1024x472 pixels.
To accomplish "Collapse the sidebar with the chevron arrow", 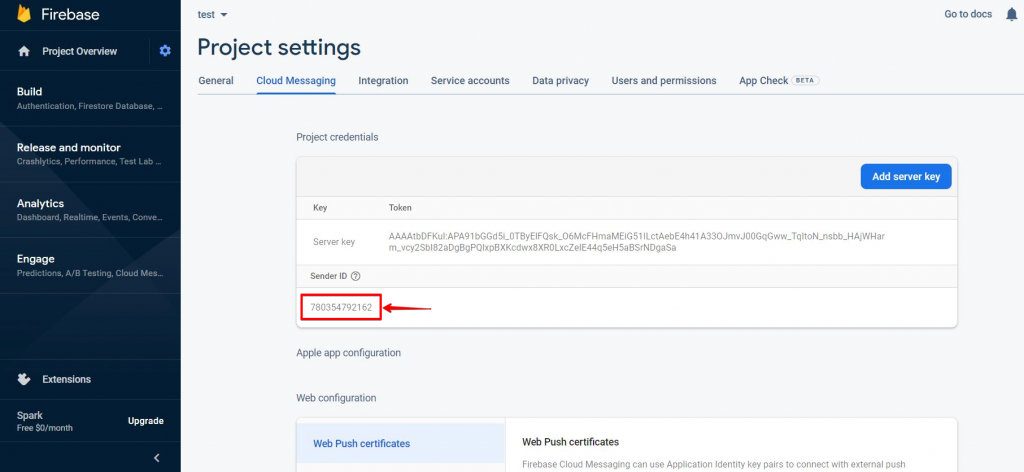I will point(157,458).
